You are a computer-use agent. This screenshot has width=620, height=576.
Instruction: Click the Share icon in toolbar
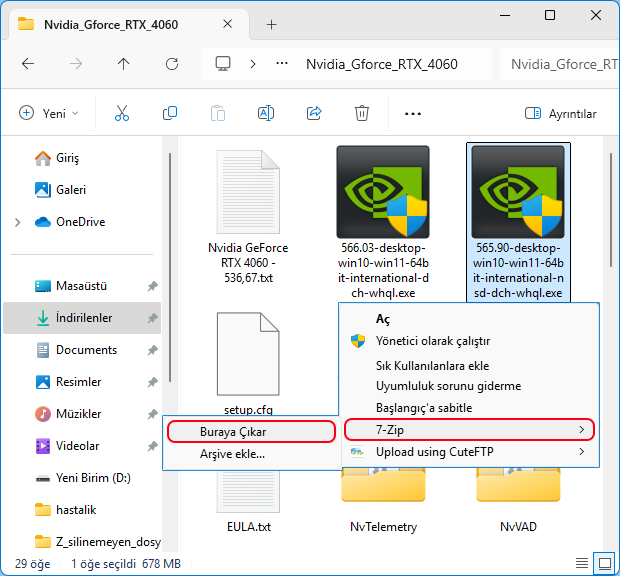[x=314, y=113]
